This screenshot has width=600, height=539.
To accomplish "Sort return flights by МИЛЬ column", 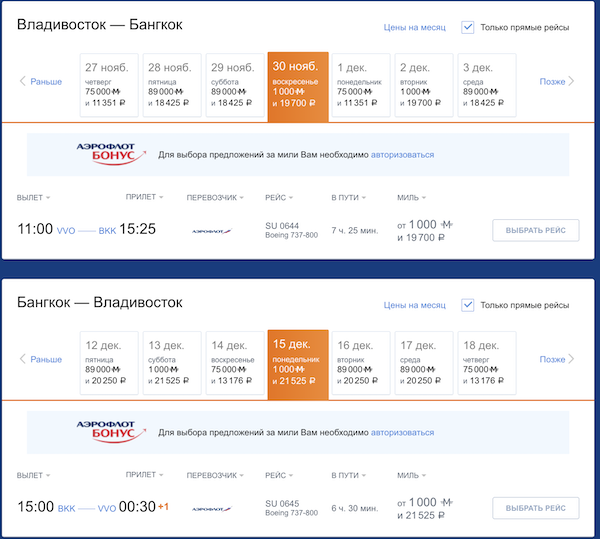I will [x=411, y=474].
